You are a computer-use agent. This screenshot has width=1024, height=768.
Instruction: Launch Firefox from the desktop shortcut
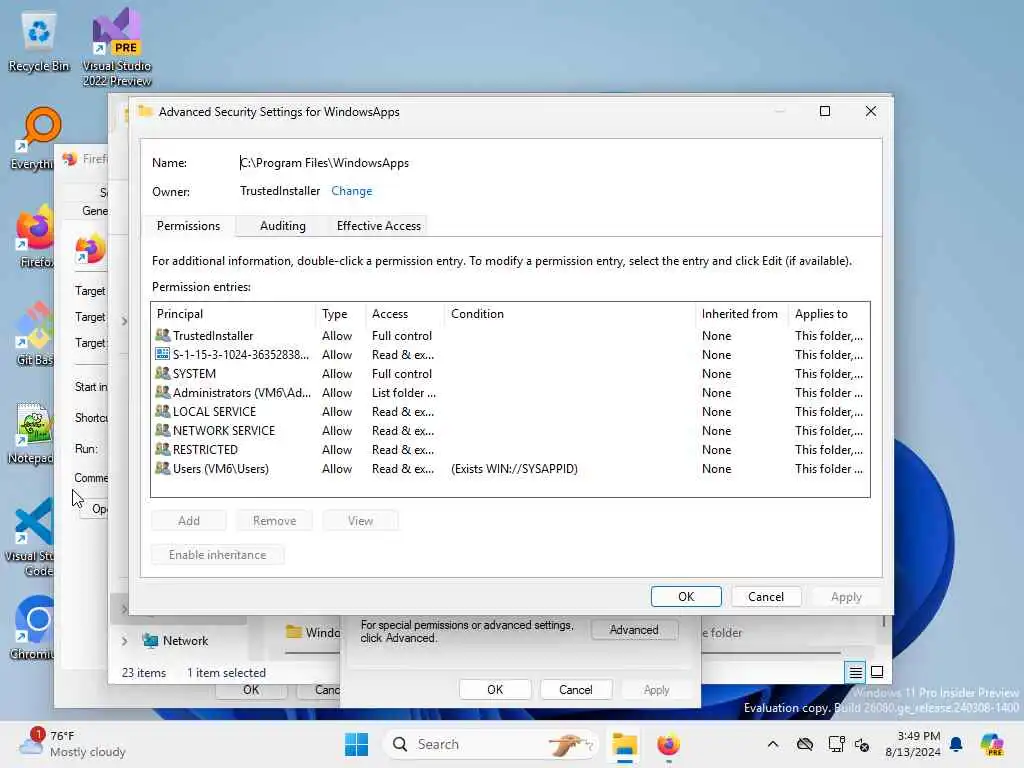(x=36, y=236)
